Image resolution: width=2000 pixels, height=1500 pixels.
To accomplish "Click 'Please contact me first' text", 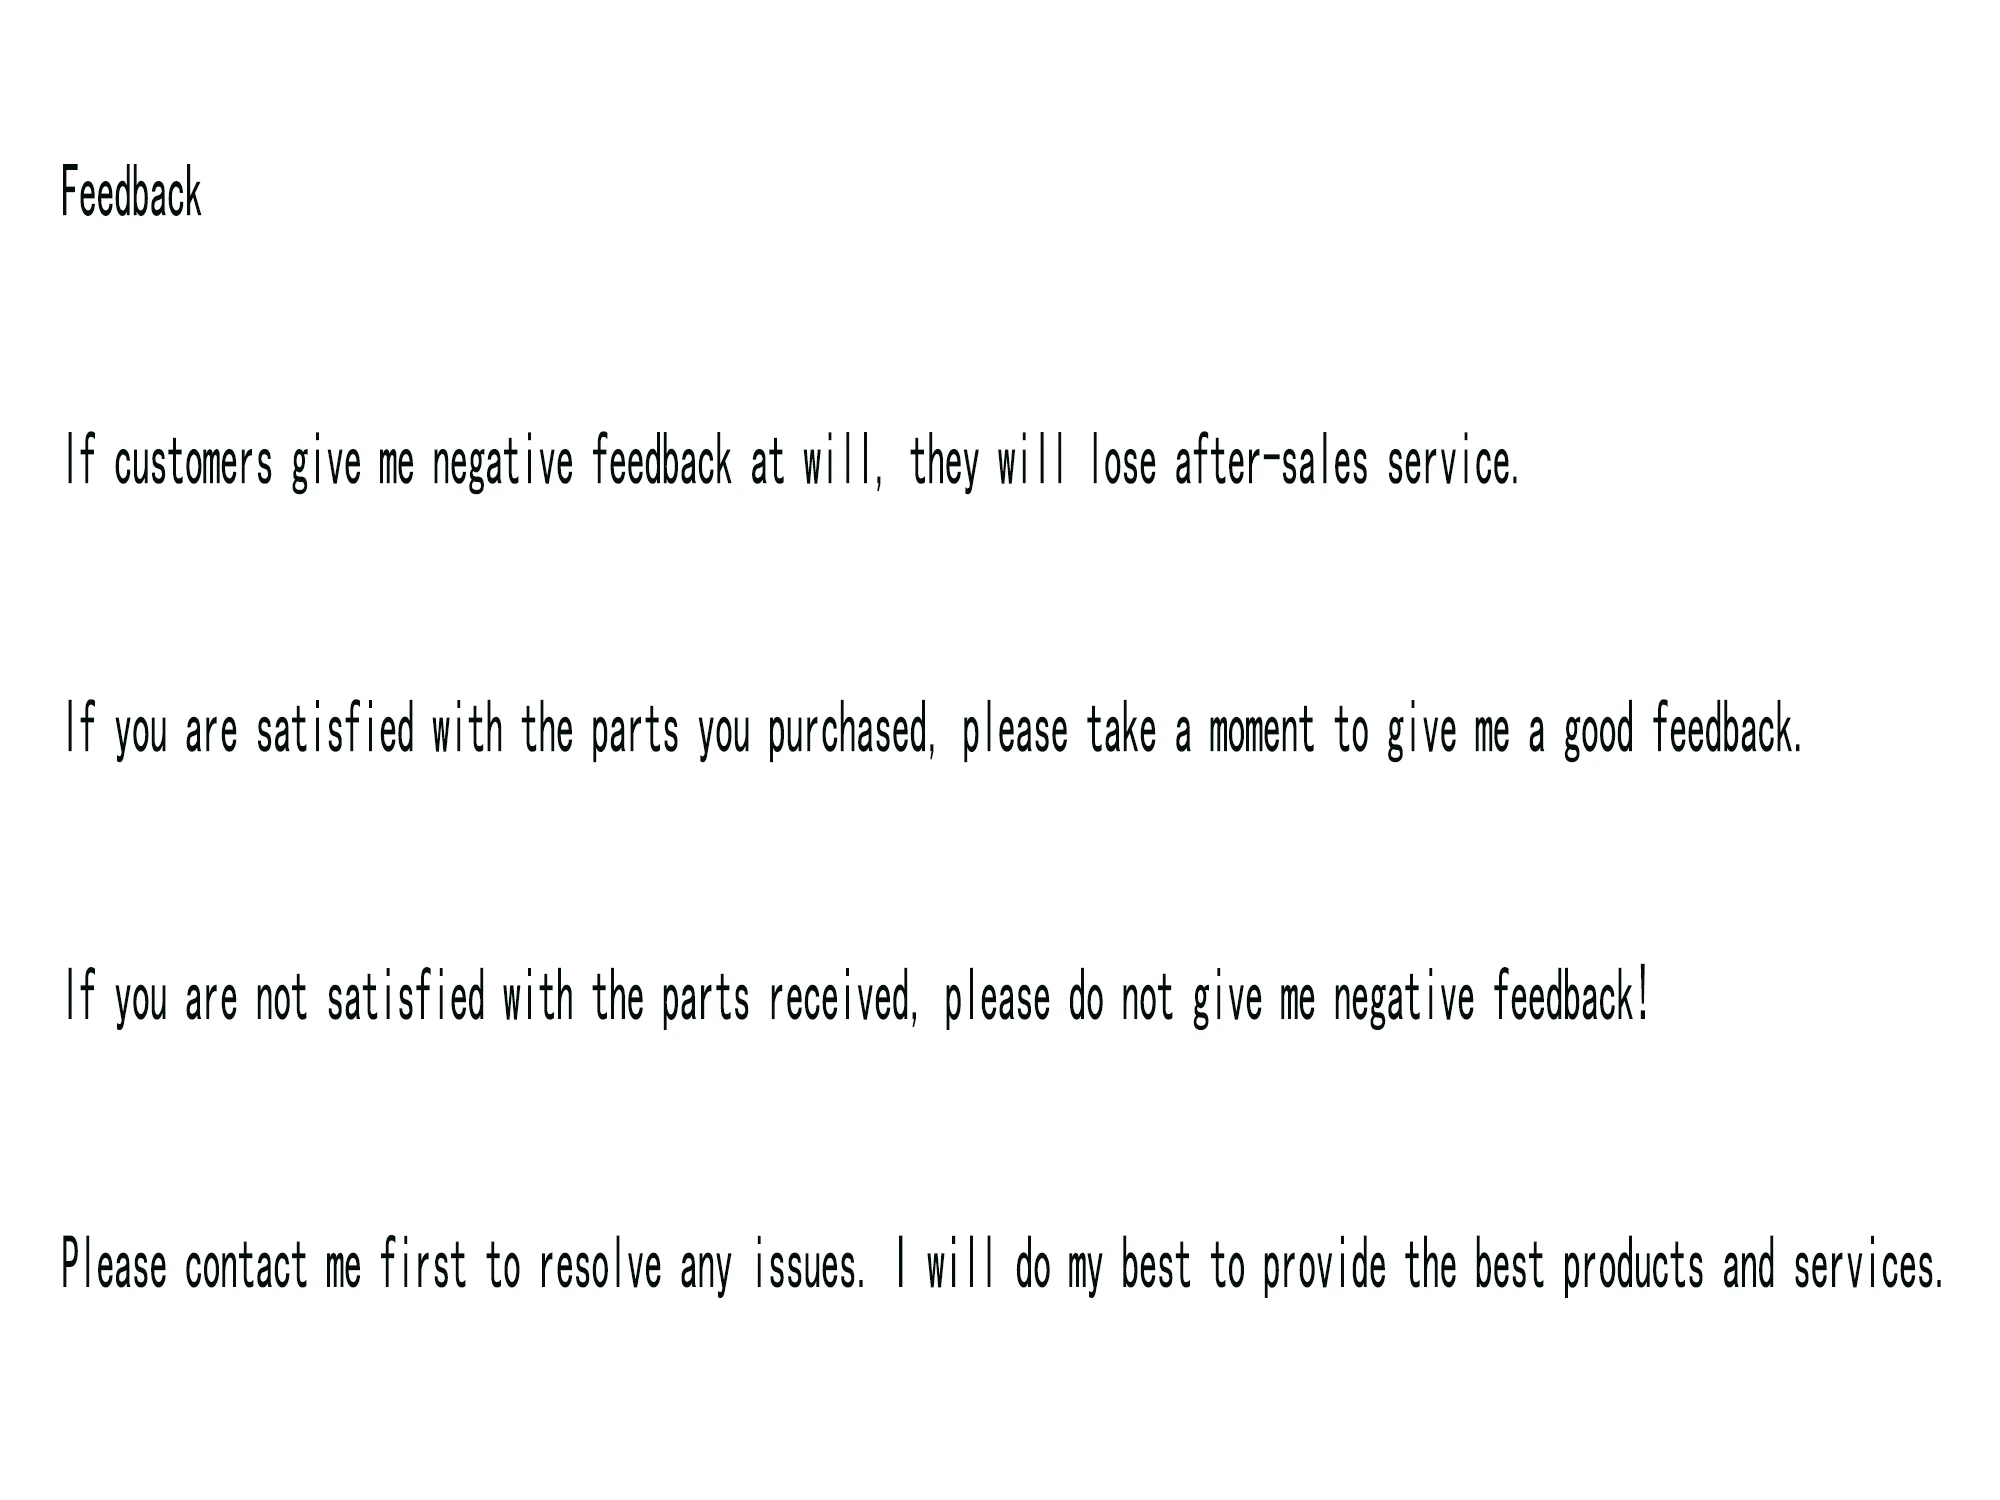I will 264,1266.
